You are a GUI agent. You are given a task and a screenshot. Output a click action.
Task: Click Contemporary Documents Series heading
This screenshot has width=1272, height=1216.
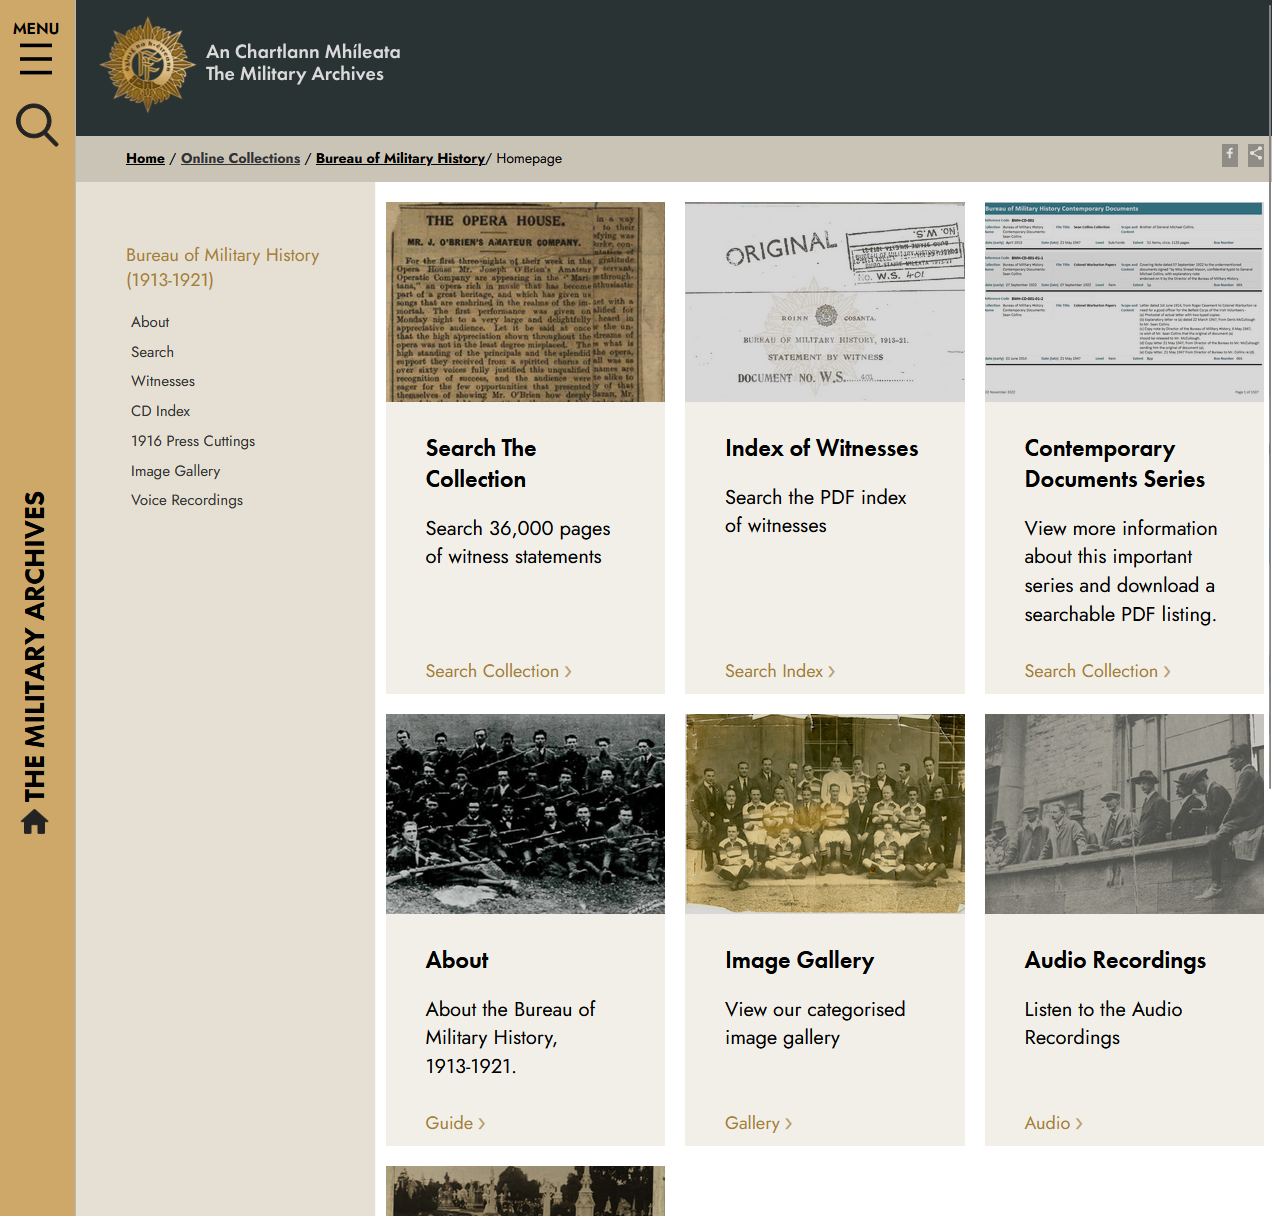(x=1114, y=463)
